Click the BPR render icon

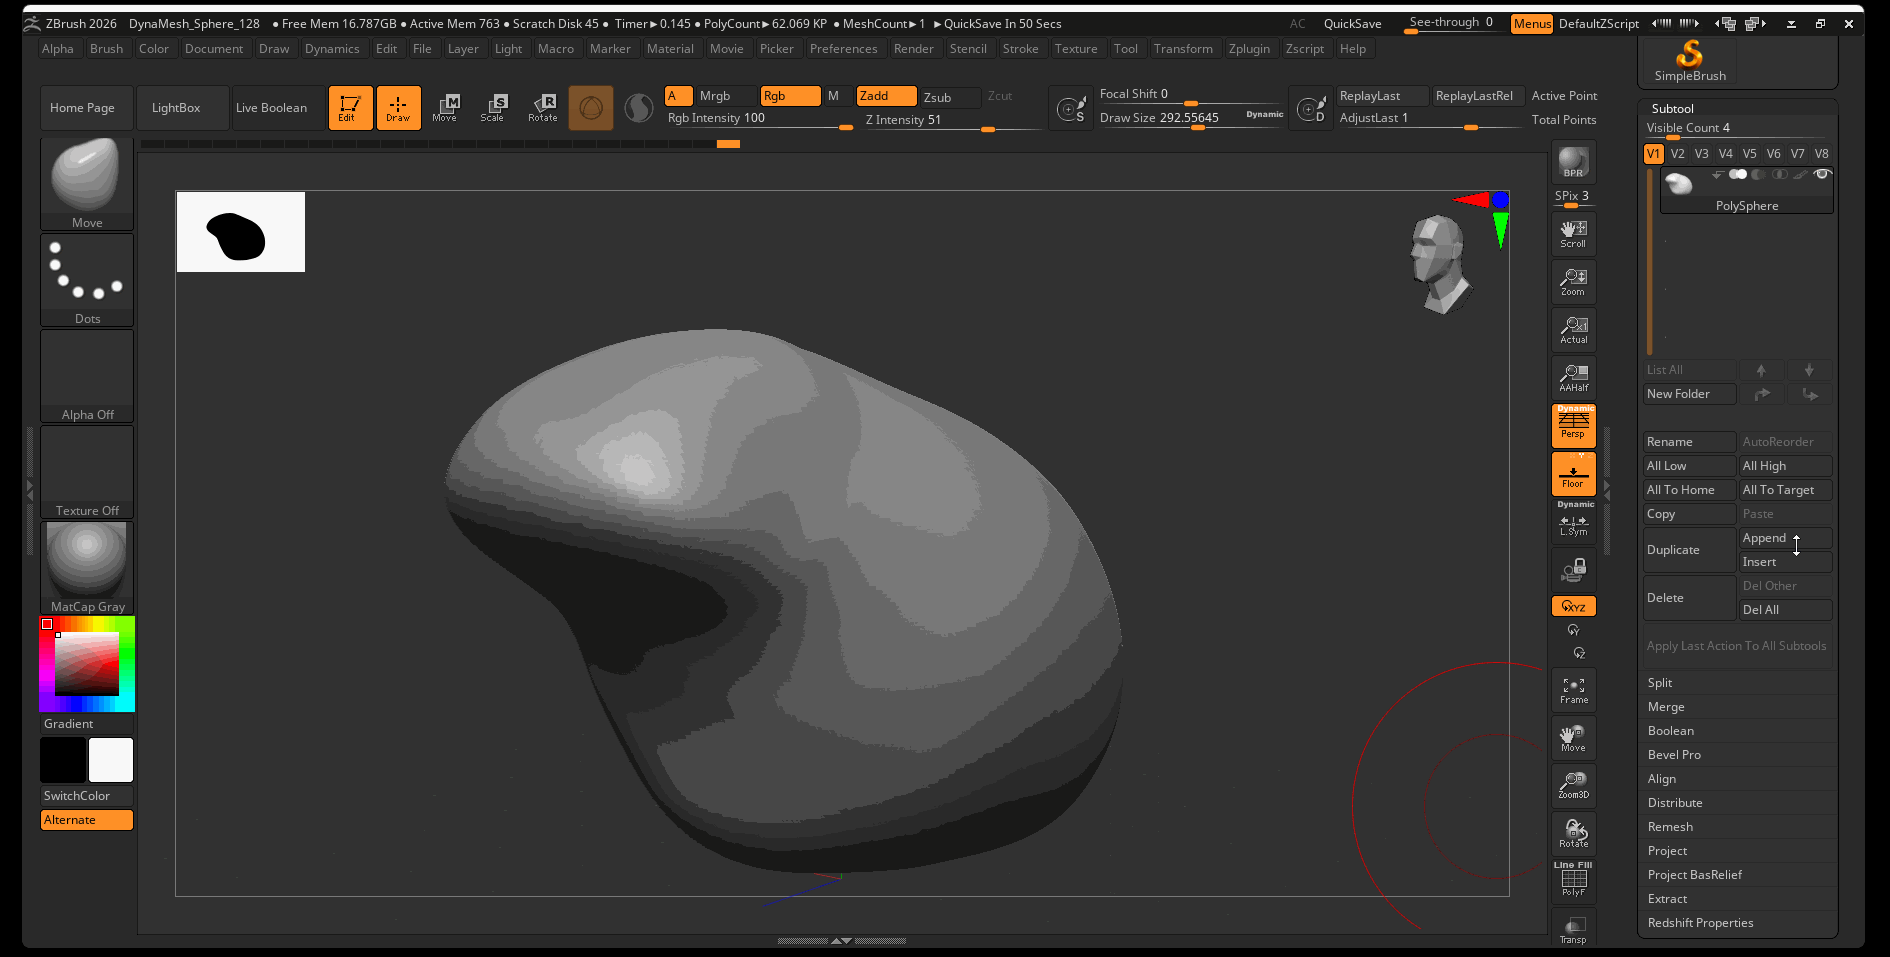1573,162
